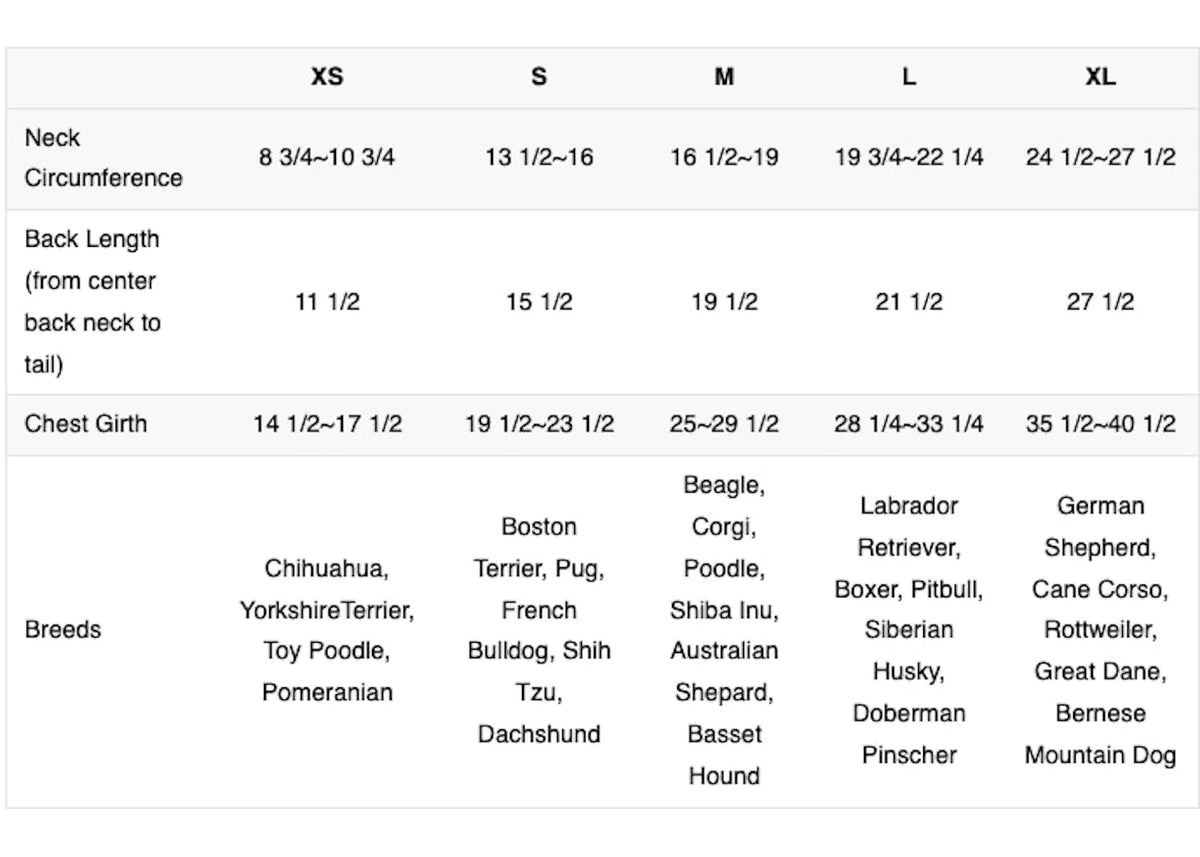This screenshot has height=857, width=1200.
Task: Click the XS column header
Action: point(327,77)
